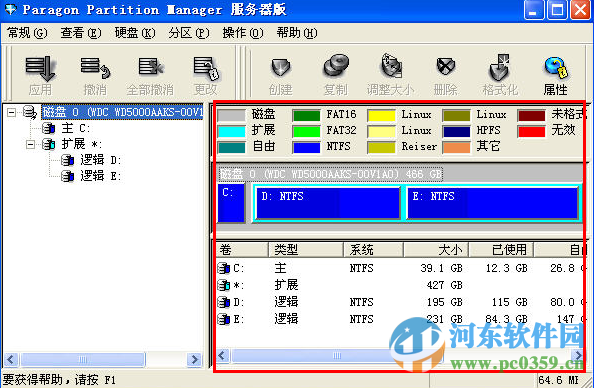Sort by the 大小 column header
594x388 pixels.
[436, 250]
